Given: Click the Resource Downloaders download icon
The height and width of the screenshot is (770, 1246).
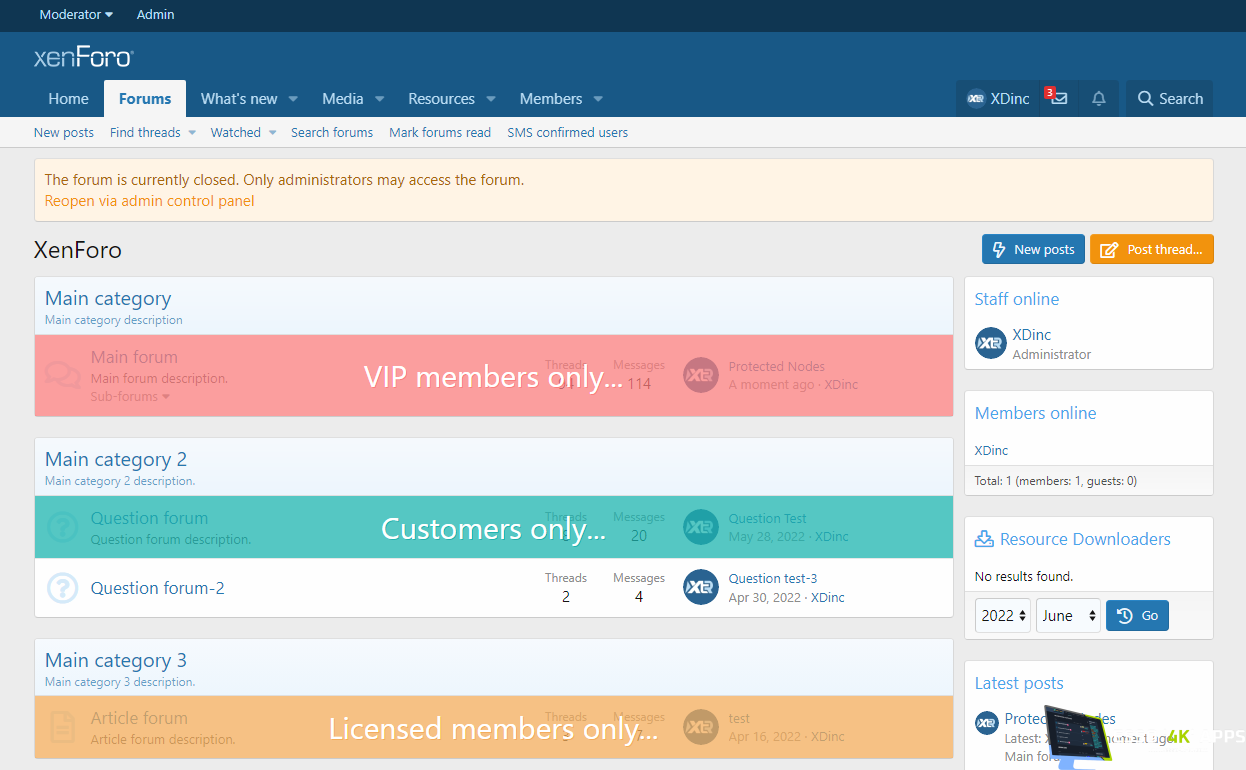Looking at the screenshot, I should point(984,539).
